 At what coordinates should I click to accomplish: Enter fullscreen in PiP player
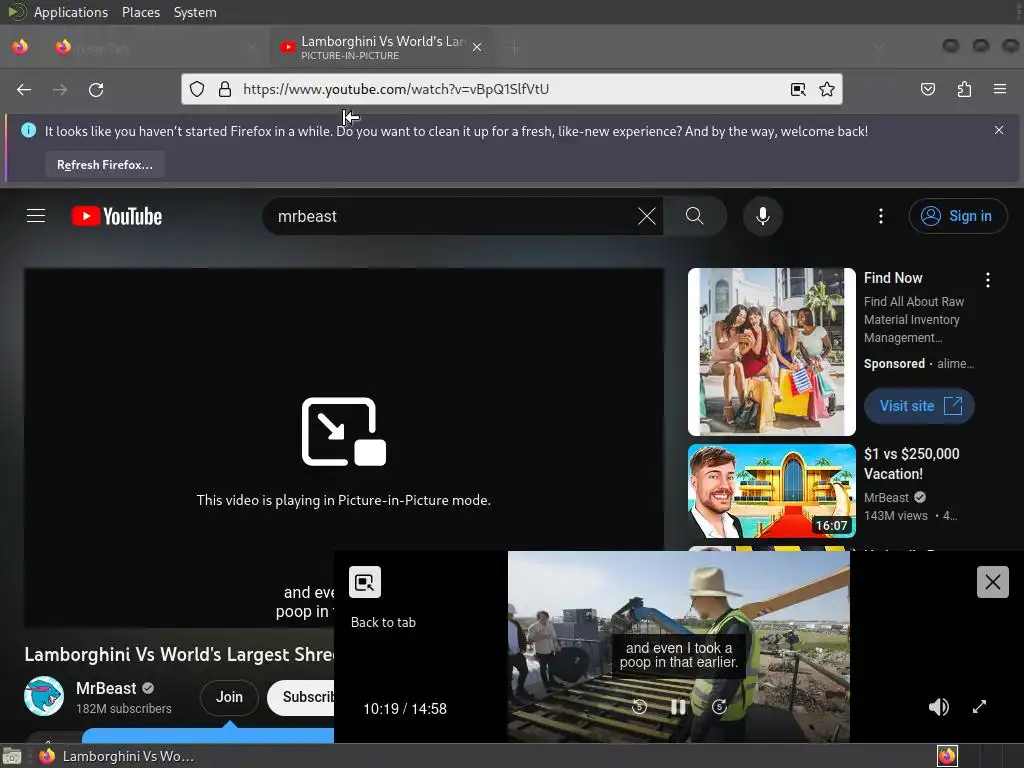coord(979,707)
